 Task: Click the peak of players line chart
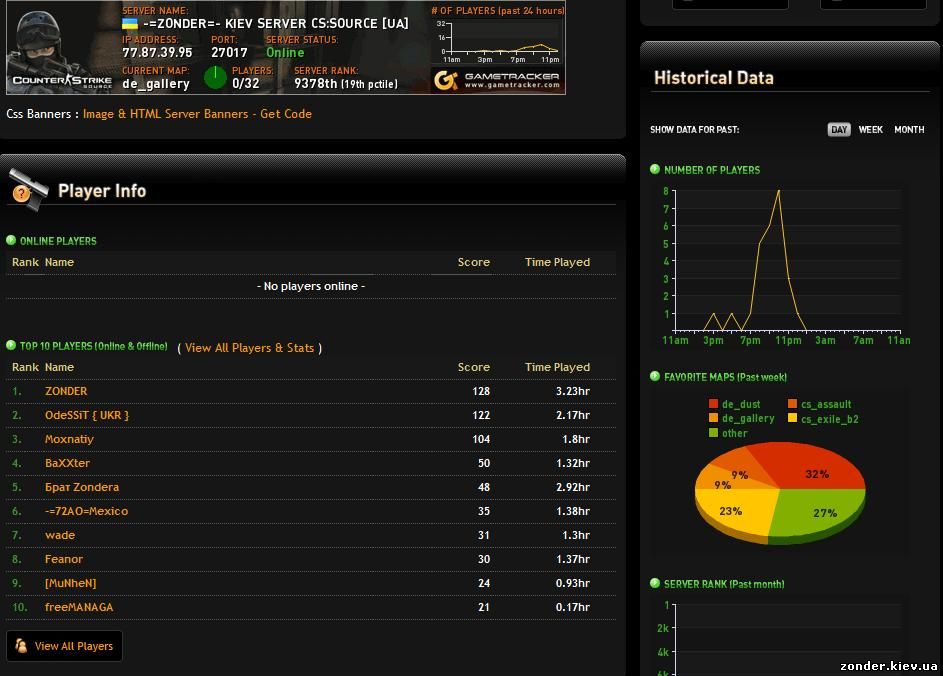[x=779, y=191]
